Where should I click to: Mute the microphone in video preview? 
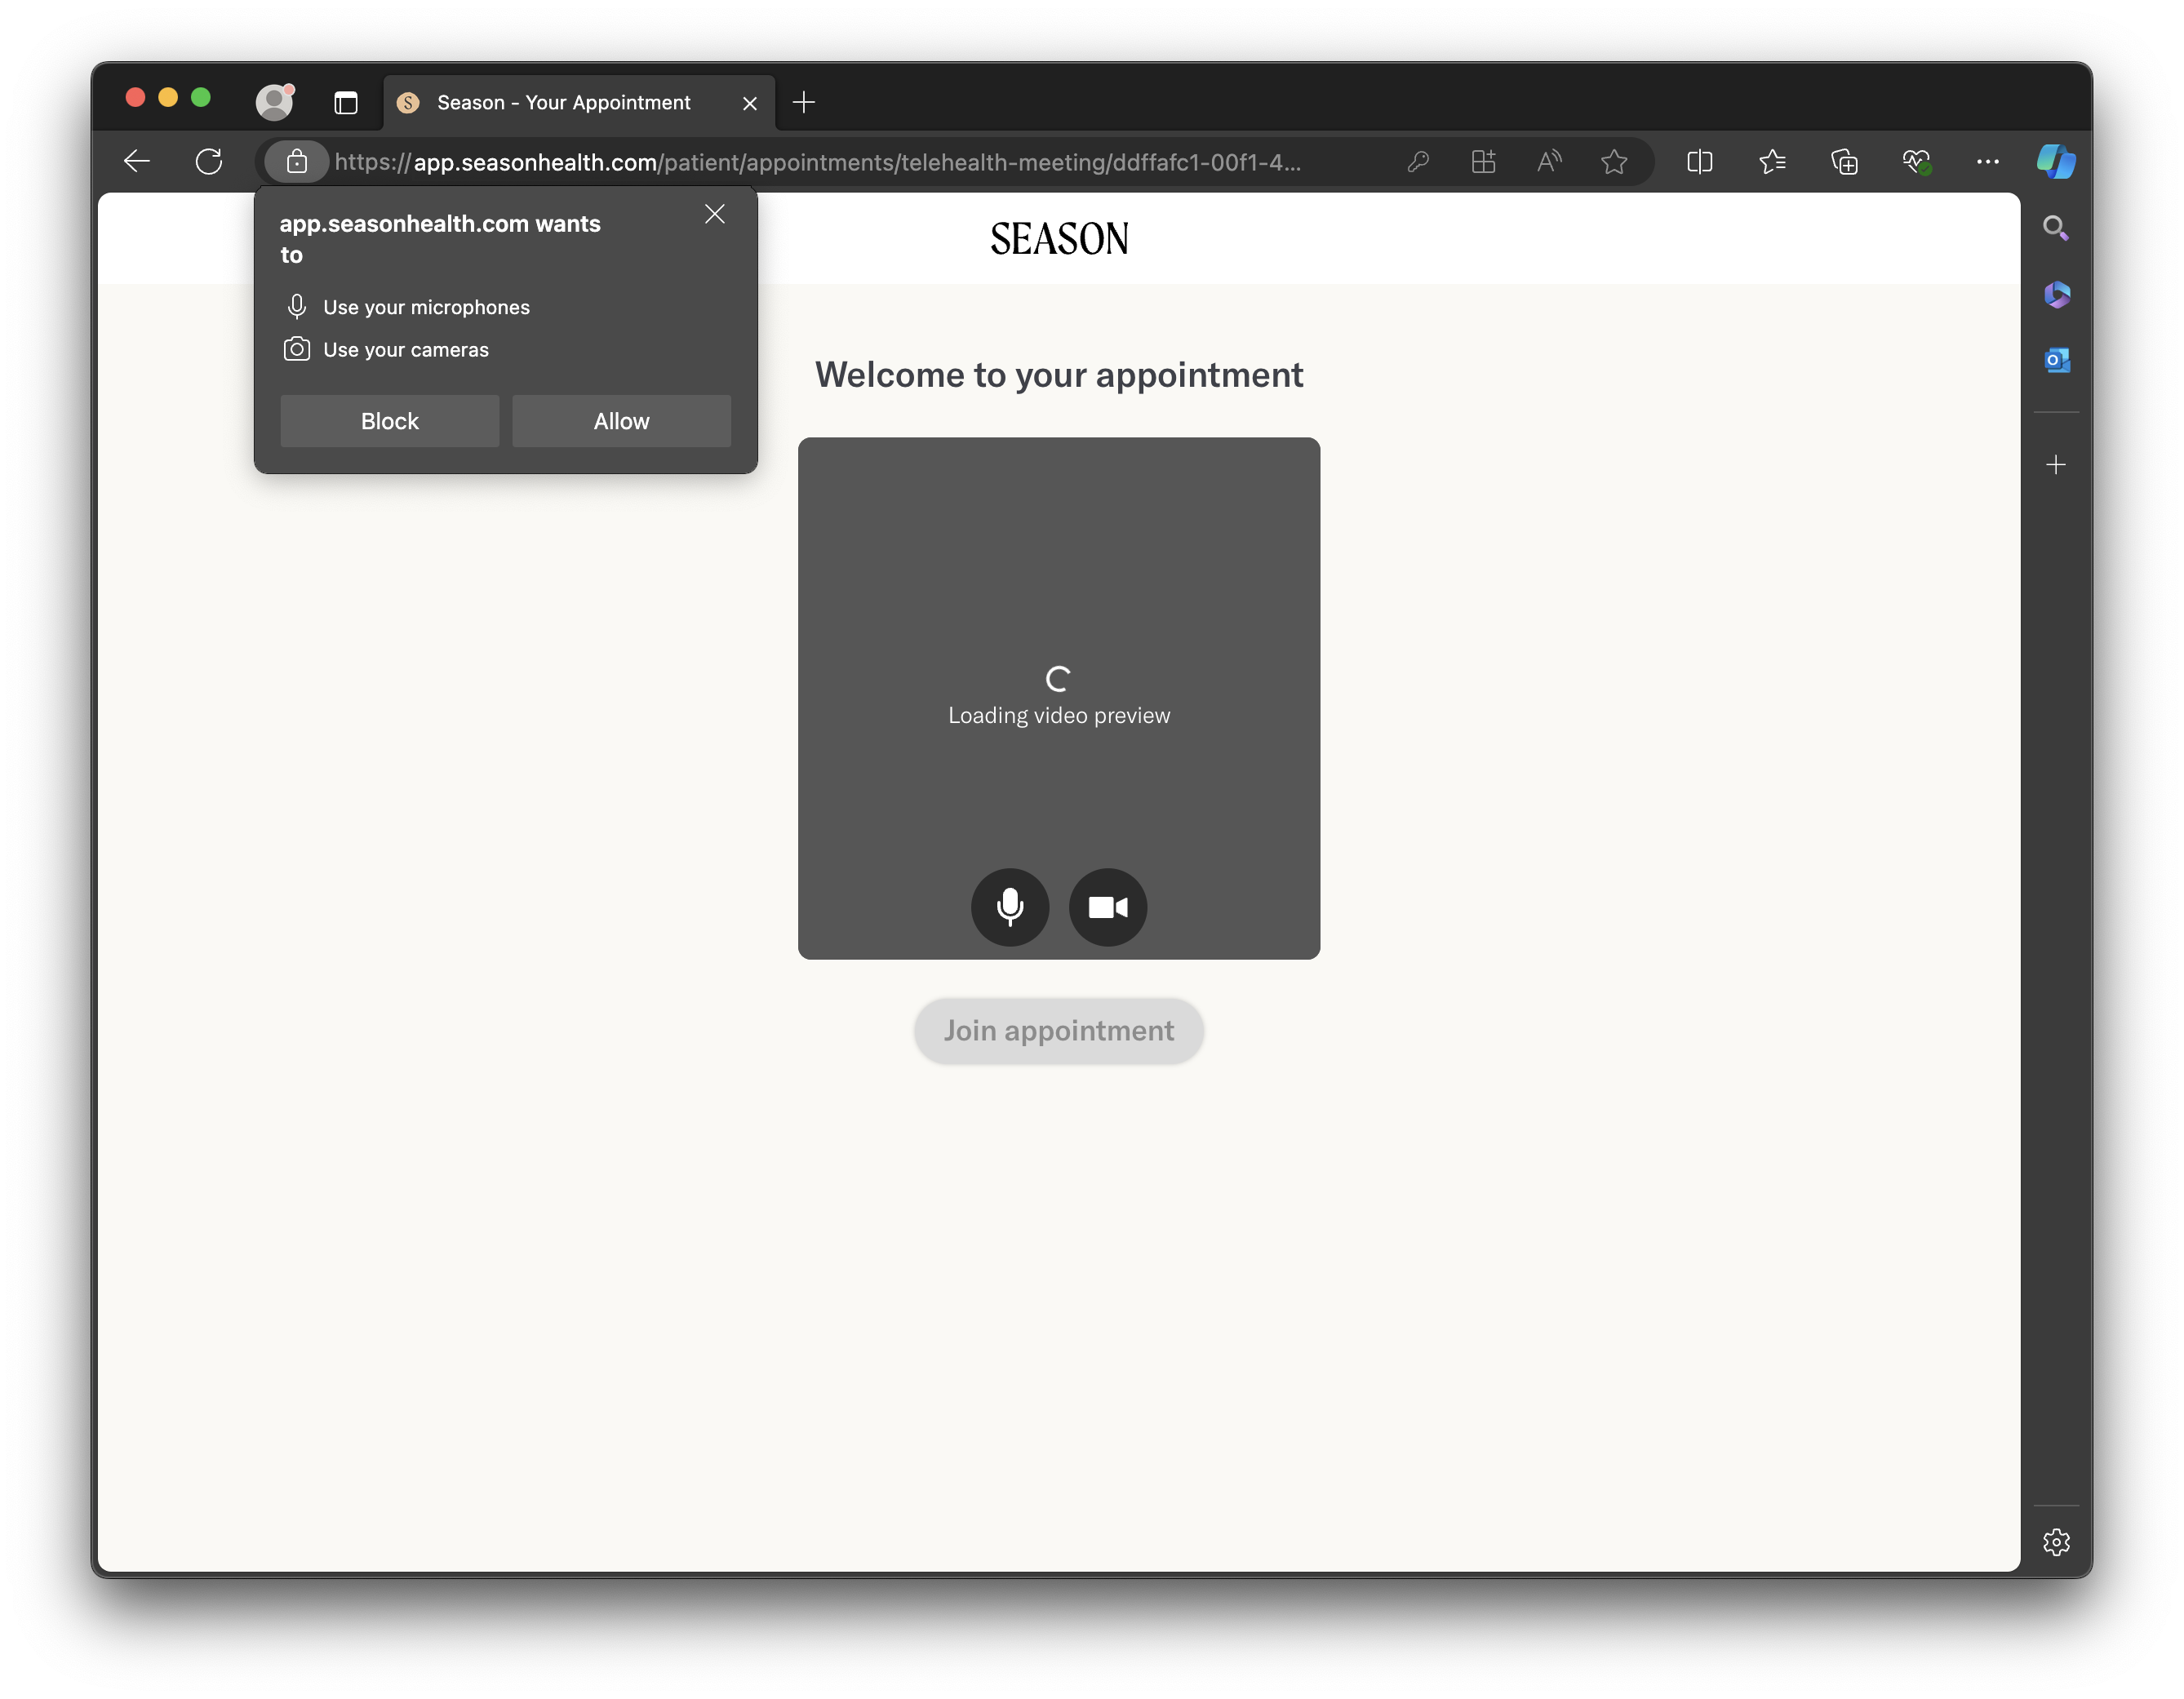[1010, 906]
